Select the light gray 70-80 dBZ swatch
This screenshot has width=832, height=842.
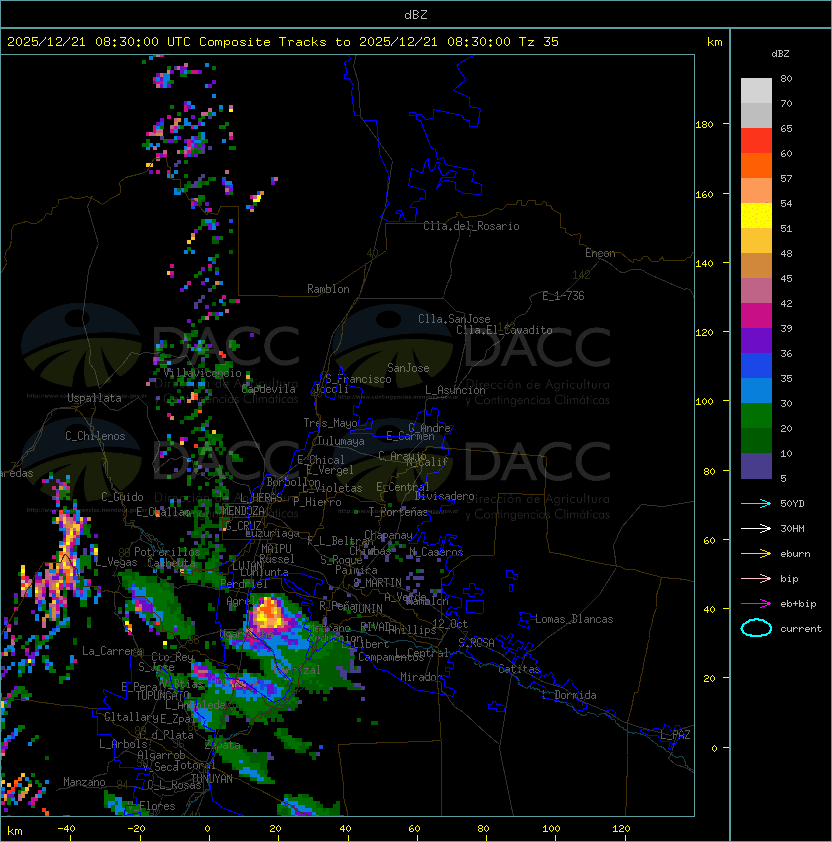click(x=756, y=91)
